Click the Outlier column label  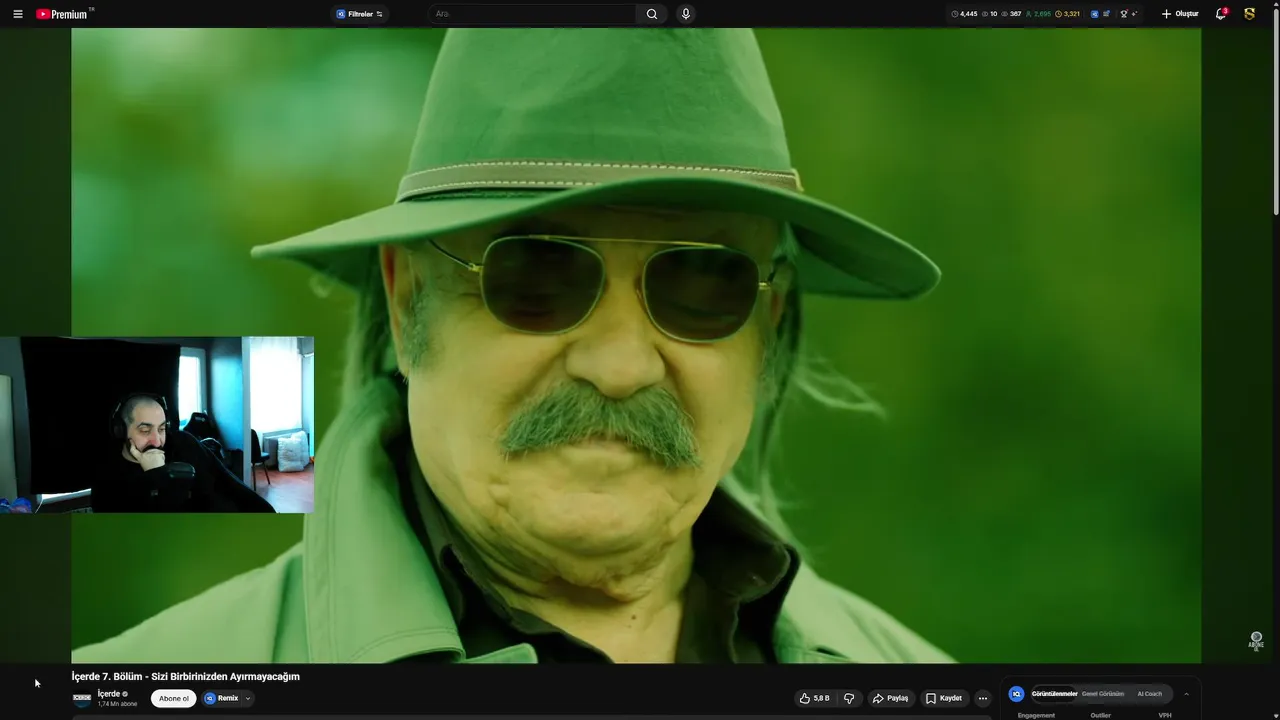pos(1100,715)
